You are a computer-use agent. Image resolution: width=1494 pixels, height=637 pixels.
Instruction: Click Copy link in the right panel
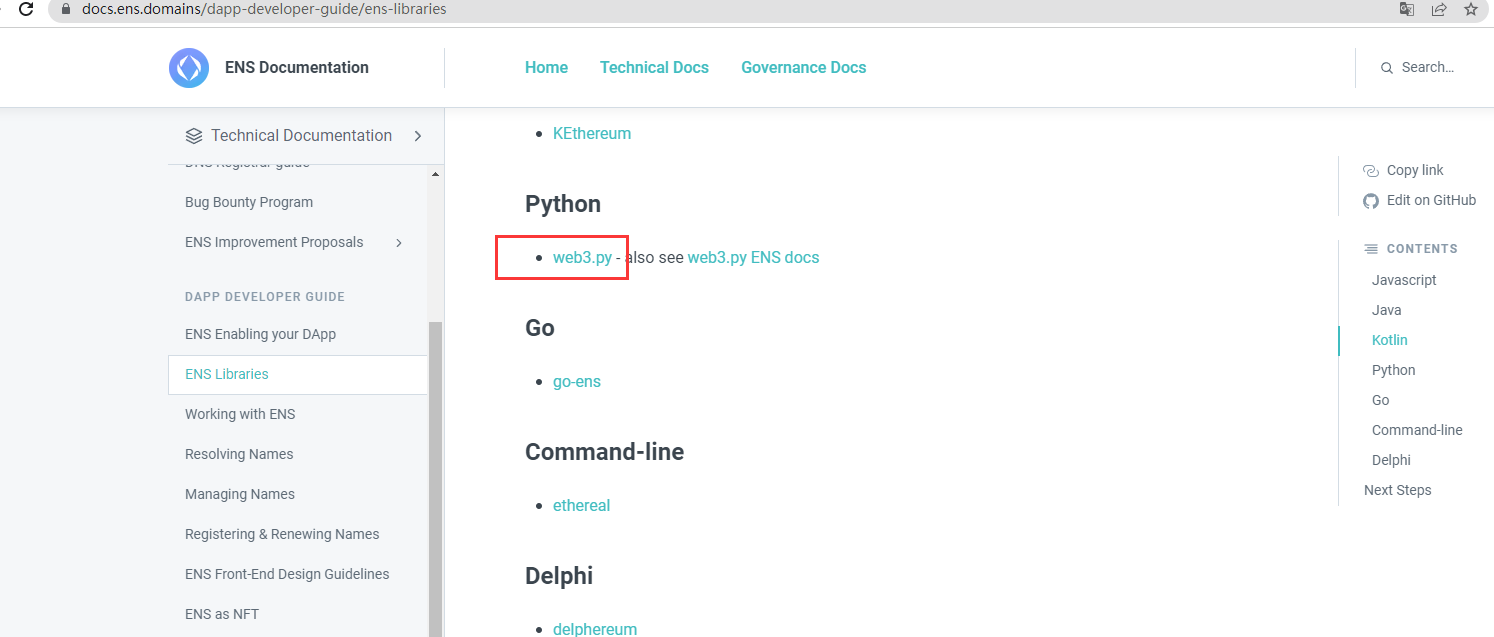(x=1415, y=170)
